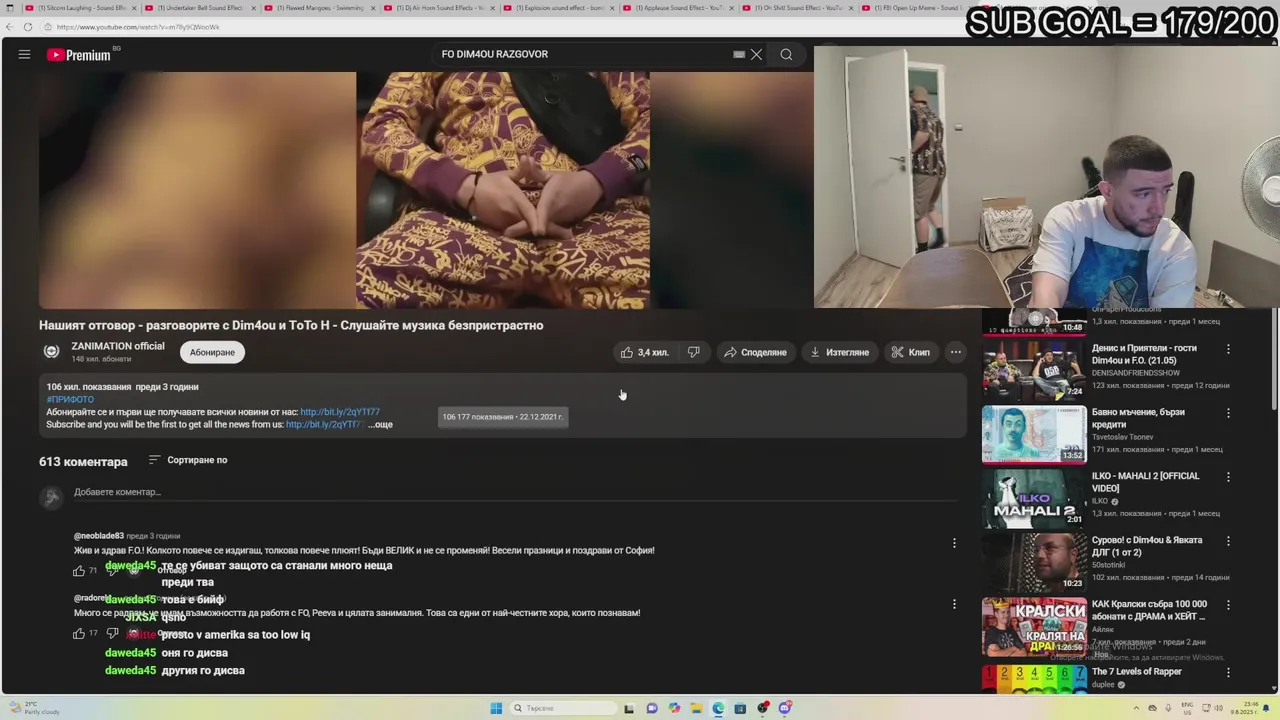The height and width of the screenshot is (720, 1280).
Task: Open the YouTube hamburger guide menu
Action: click(x=24, y=54)
